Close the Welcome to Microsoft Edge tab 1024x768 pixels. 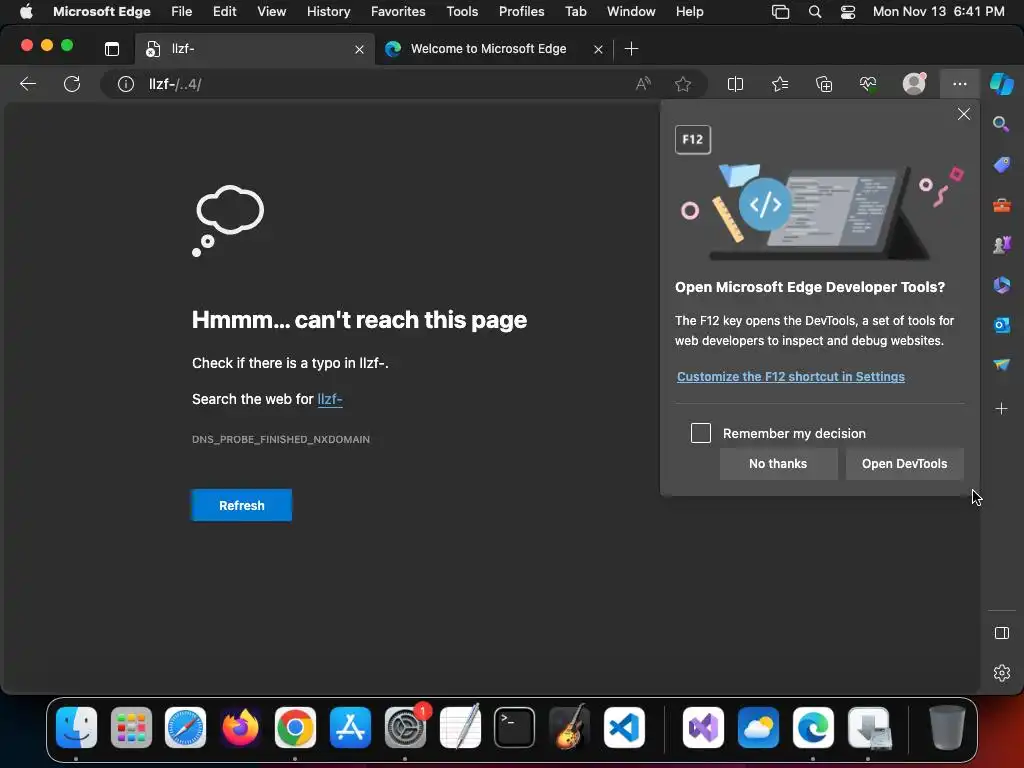(x=598, y=49)
